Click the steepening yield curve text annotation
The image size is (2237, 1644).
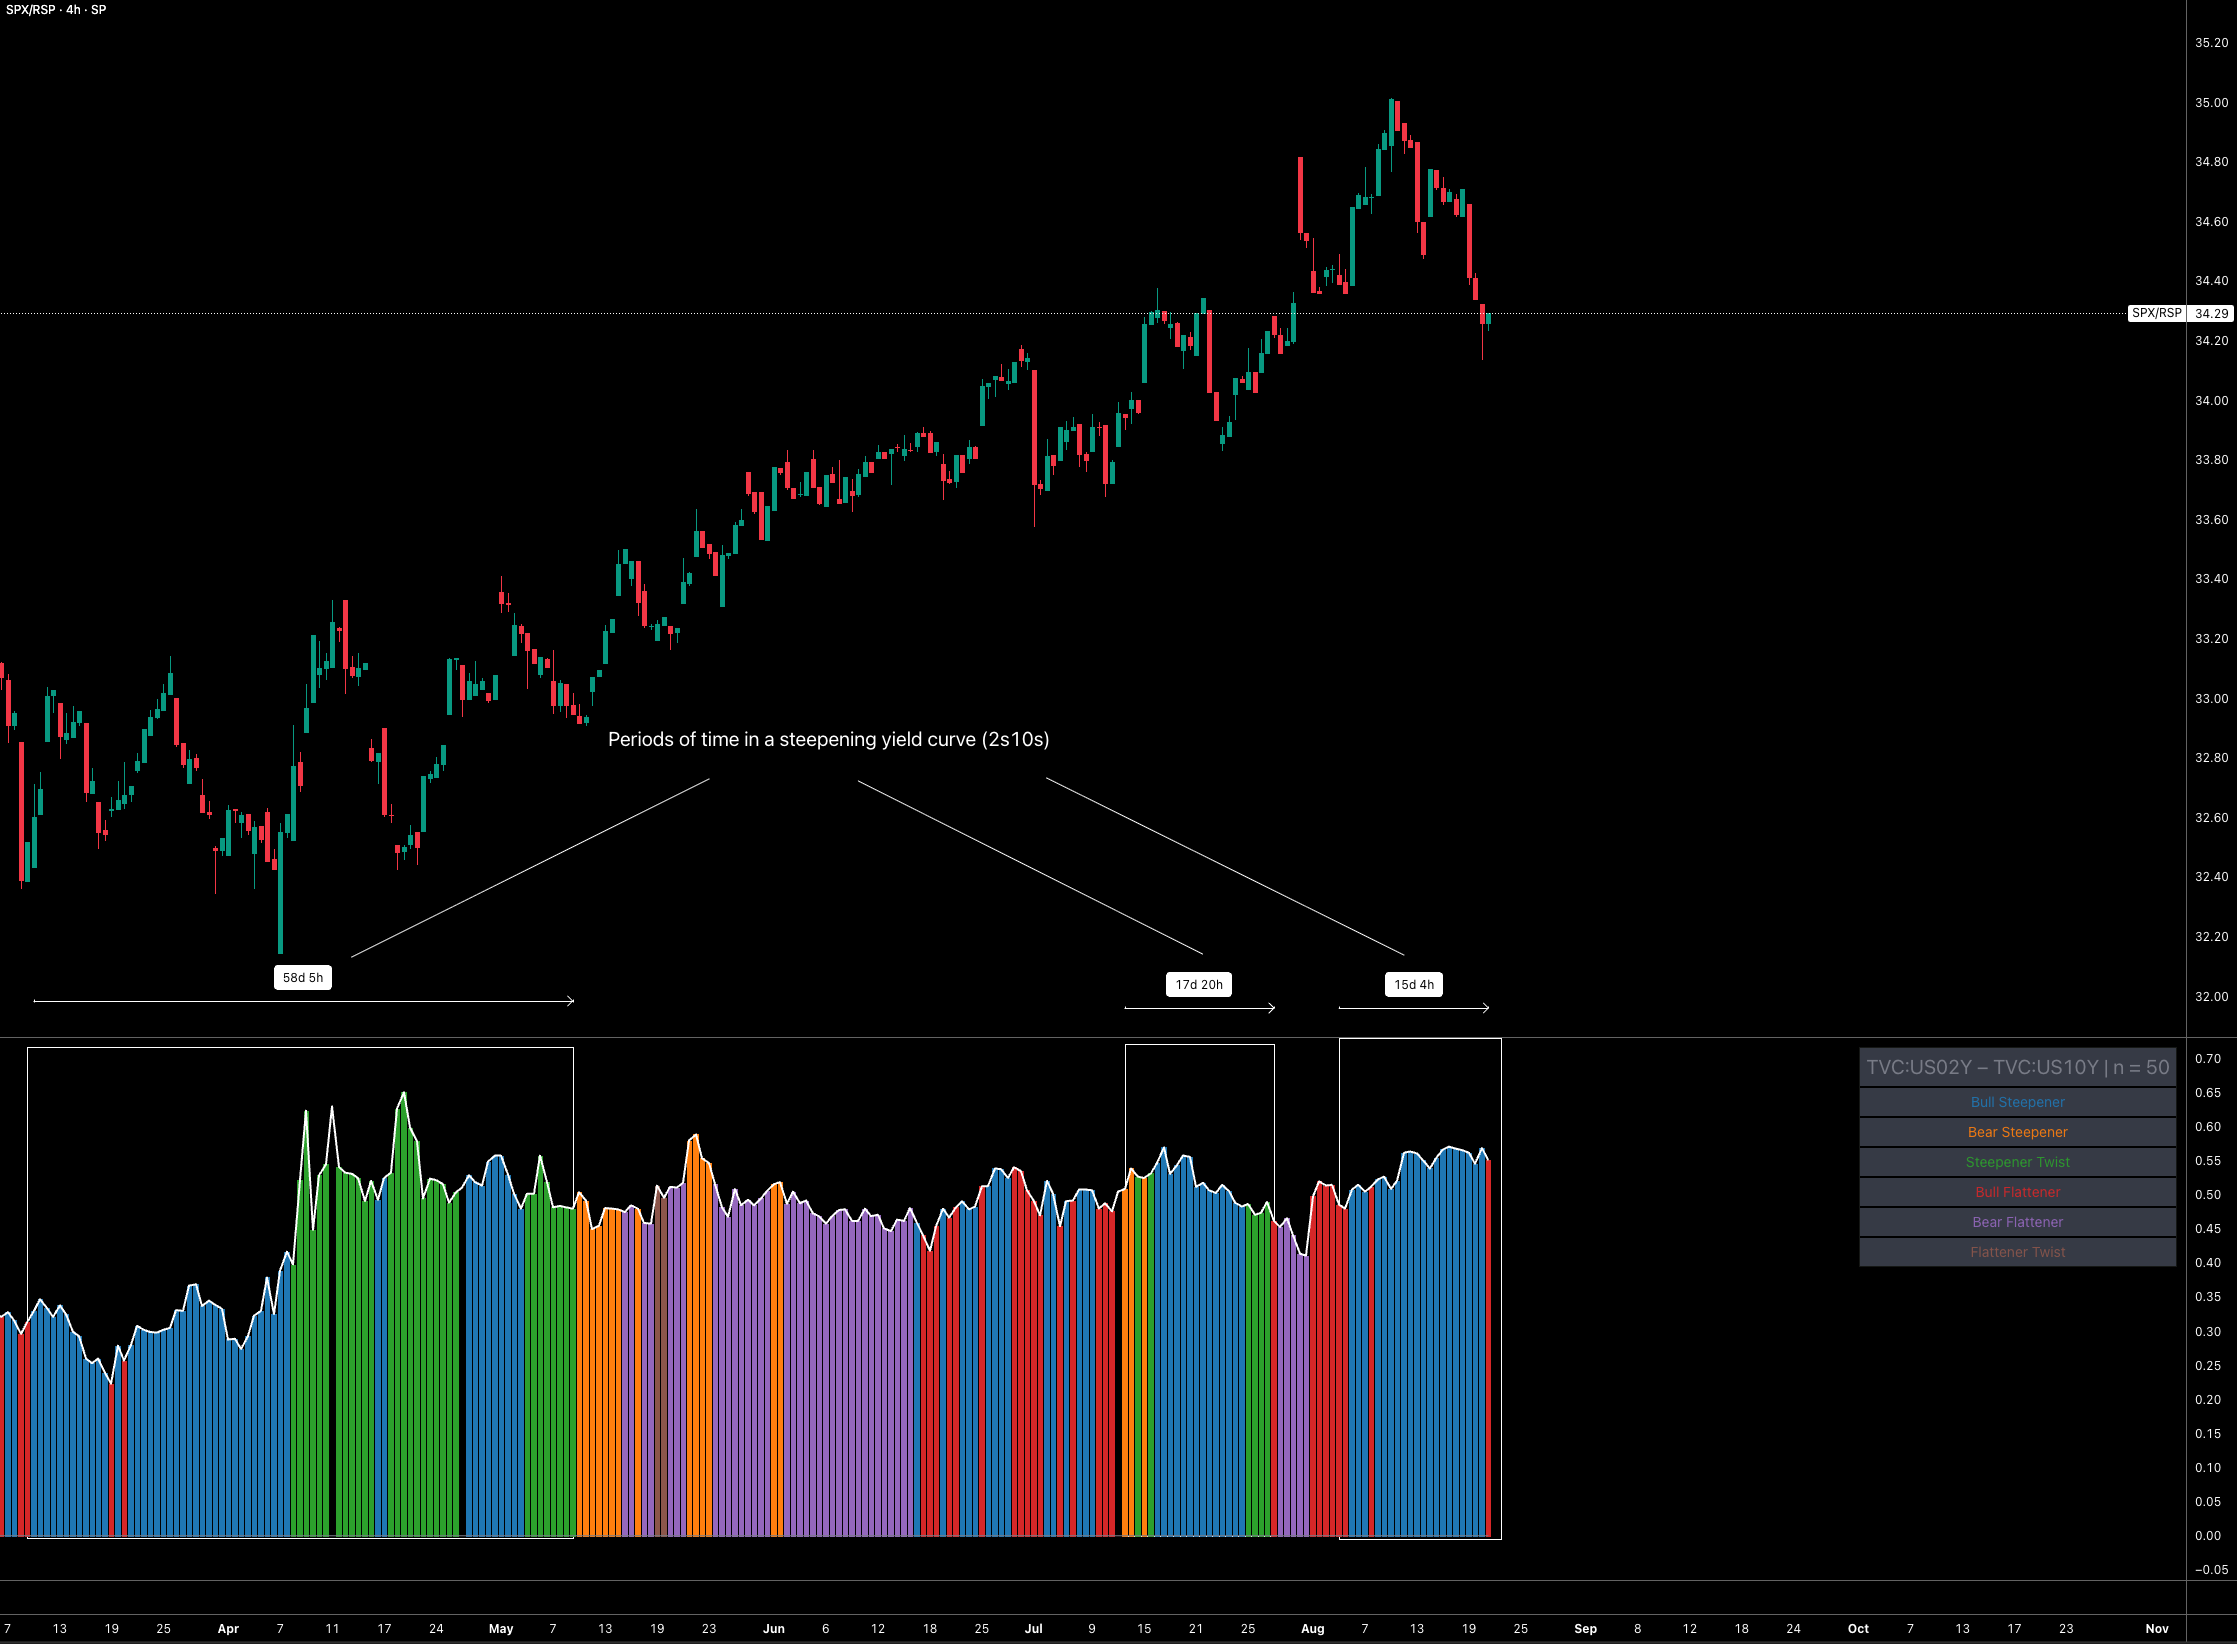(828, 740)
